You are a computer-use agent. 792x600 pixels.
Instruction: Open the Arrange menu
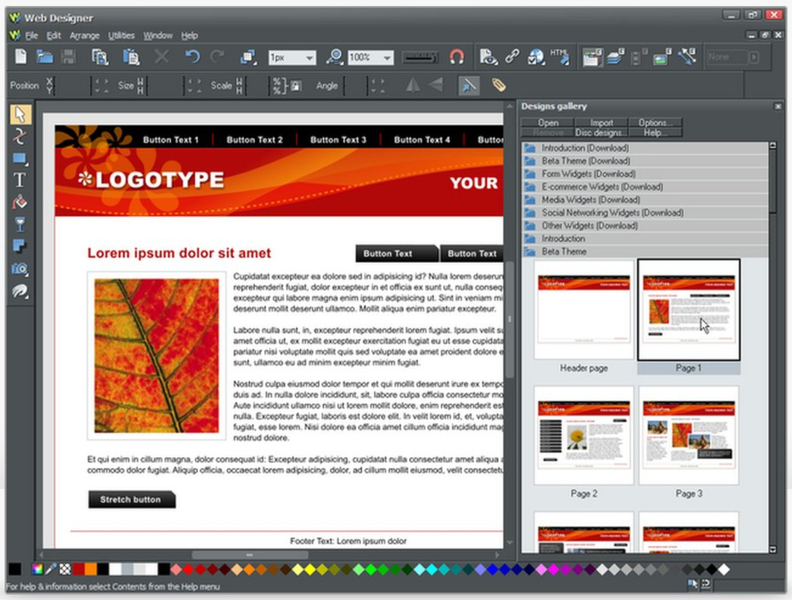tap(84, 35)
